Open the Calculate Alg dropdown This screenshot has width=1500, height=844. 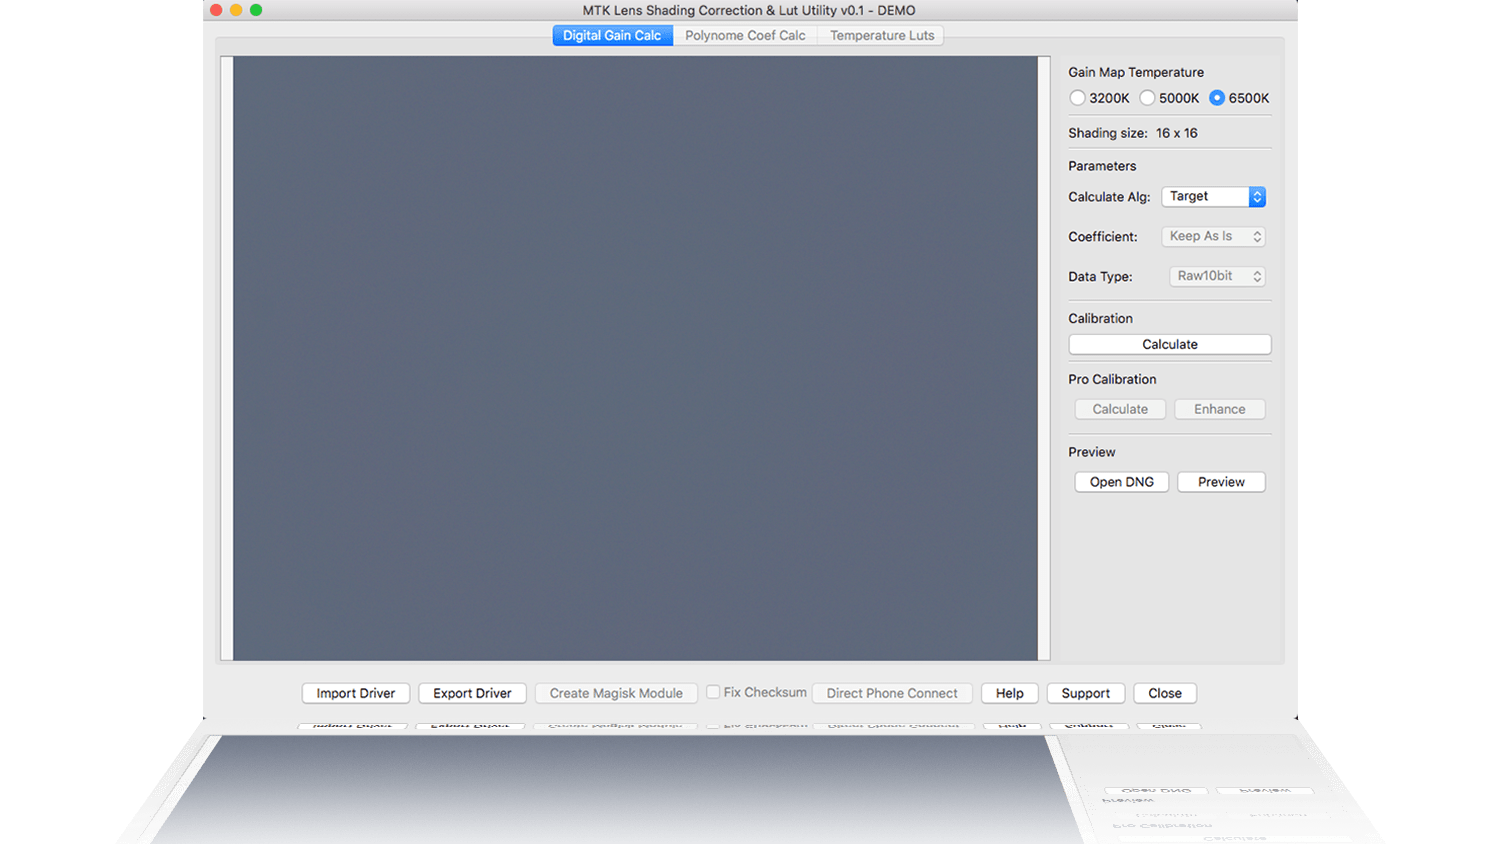tap(1213, 197)
